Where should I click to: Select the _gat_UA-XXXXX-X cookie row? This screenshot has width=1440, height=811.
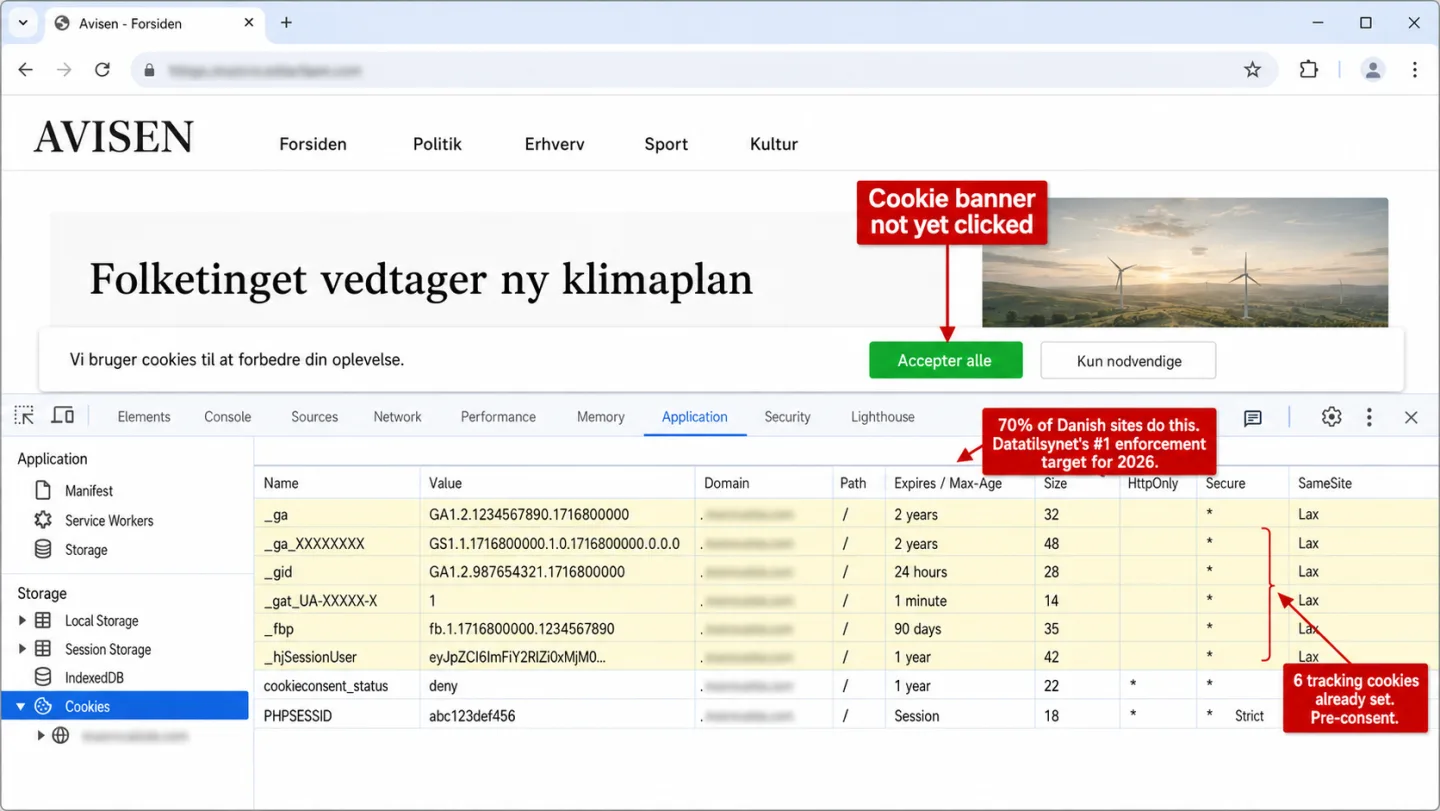pos(846,601)
